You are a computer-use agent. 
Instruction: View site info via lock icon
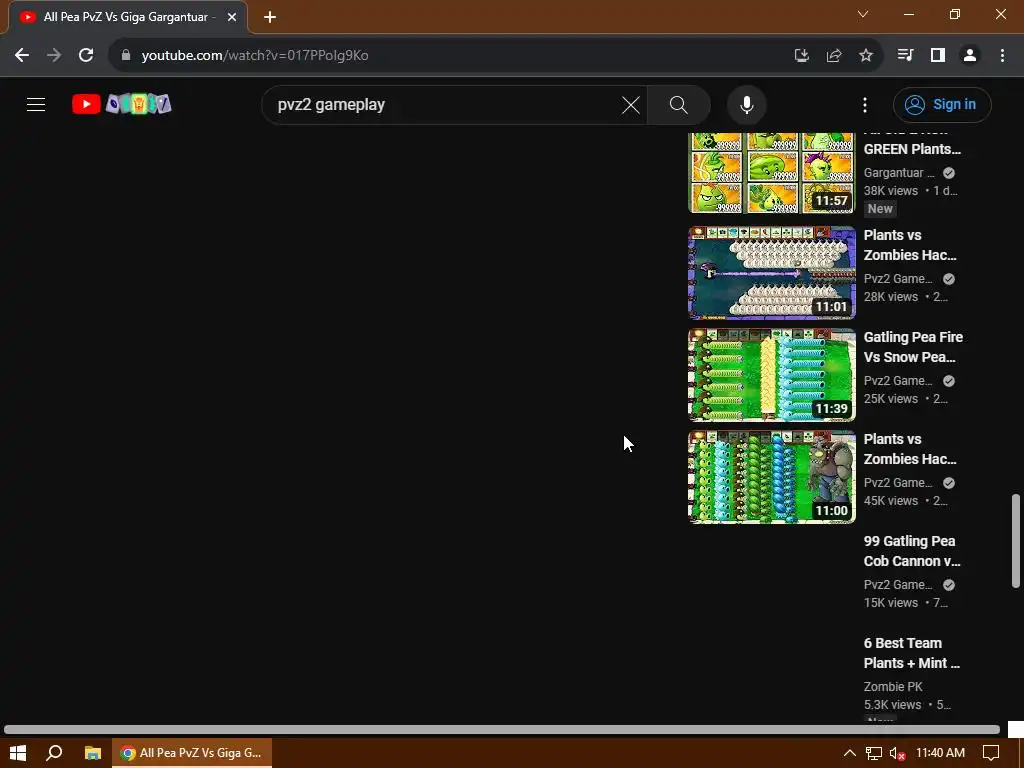click(126, 56)
